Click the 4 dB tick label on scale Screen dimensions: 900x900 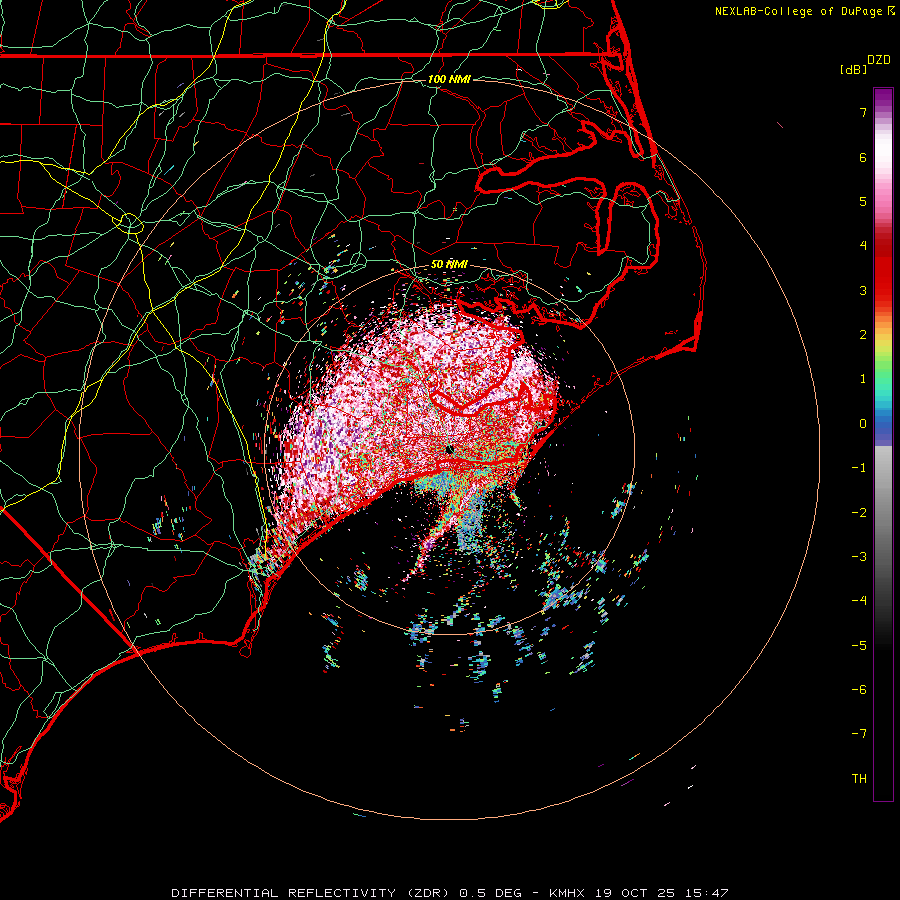(863, 246)
